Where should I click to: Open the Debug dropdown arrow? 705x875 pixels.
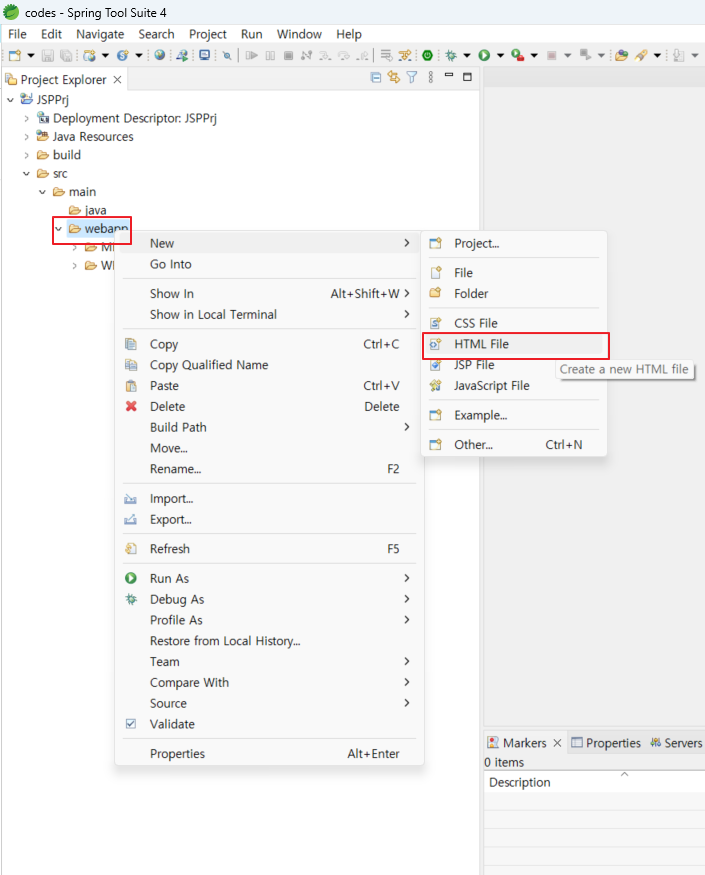click(467, 55)
